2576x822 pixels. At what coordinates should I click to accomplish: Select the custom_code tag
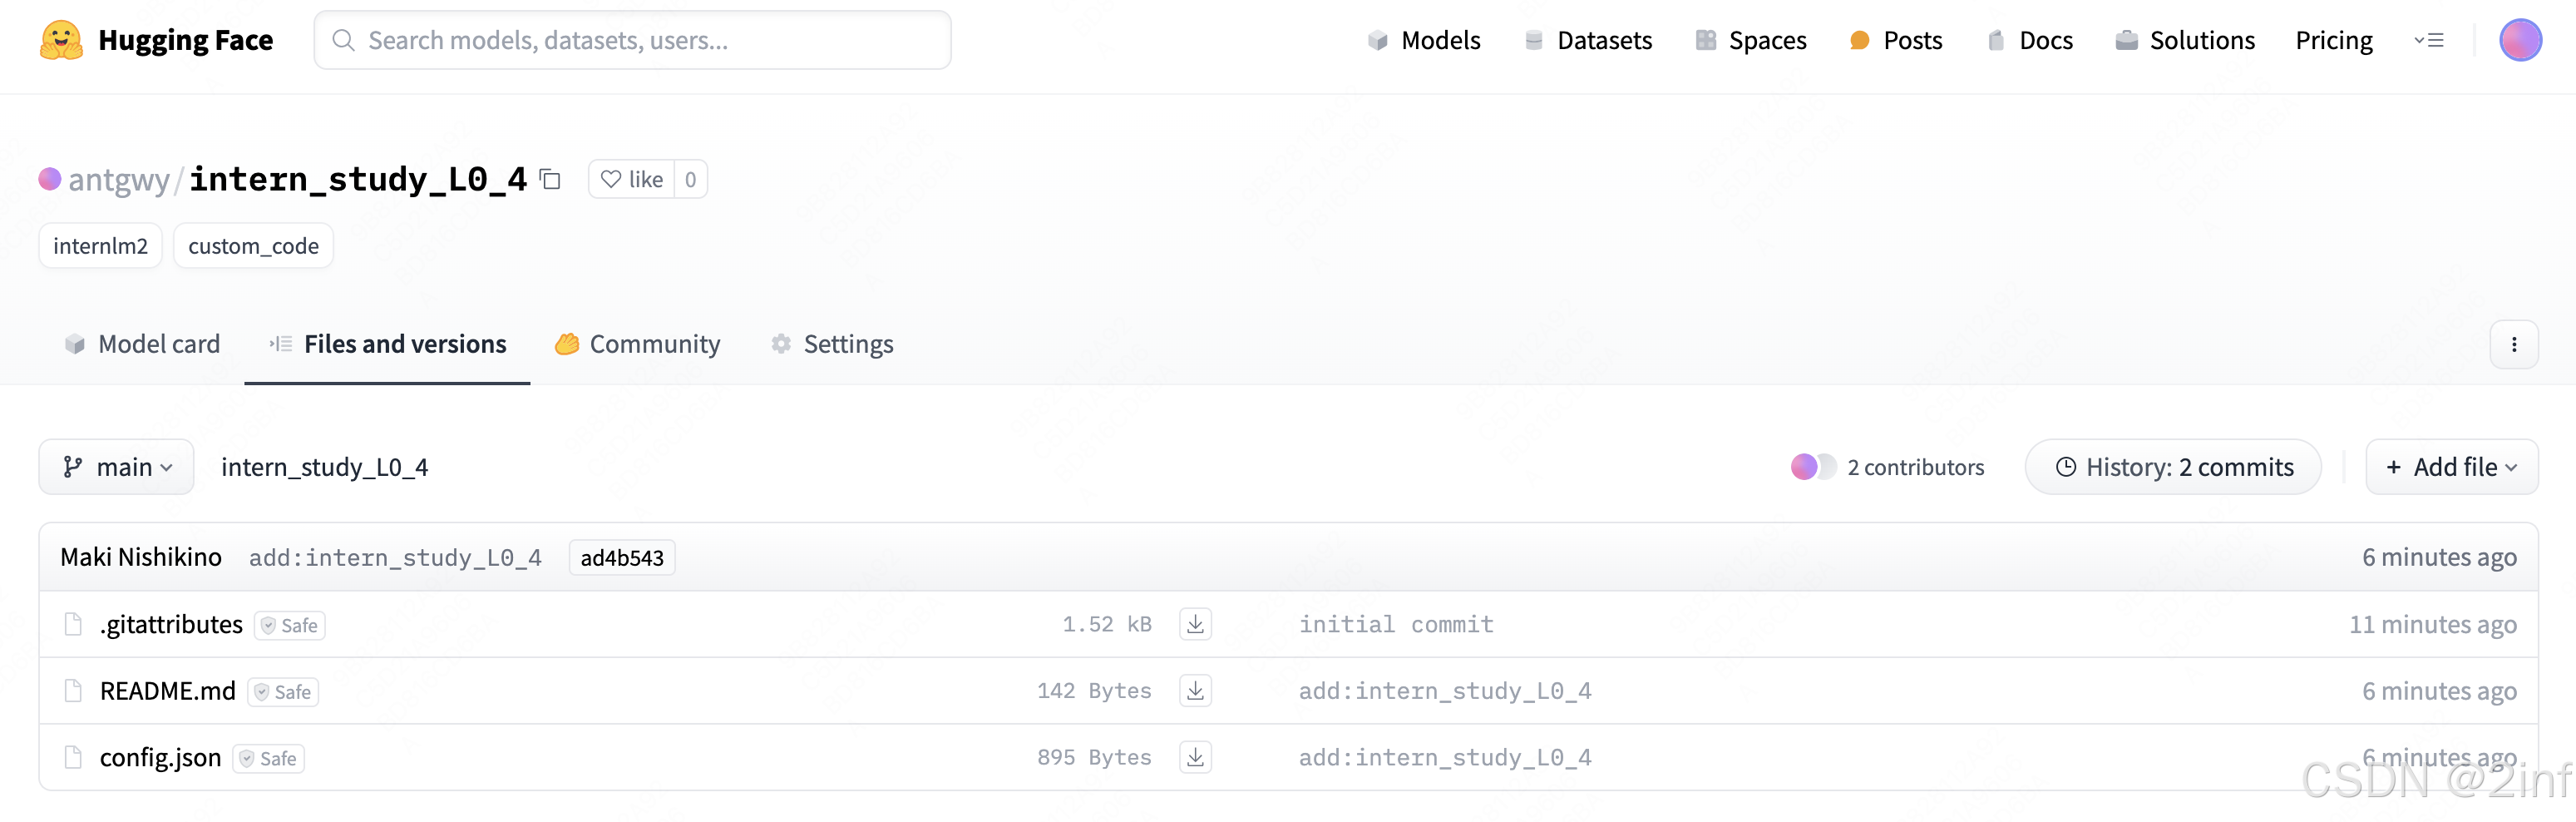[x=253, y=246]
